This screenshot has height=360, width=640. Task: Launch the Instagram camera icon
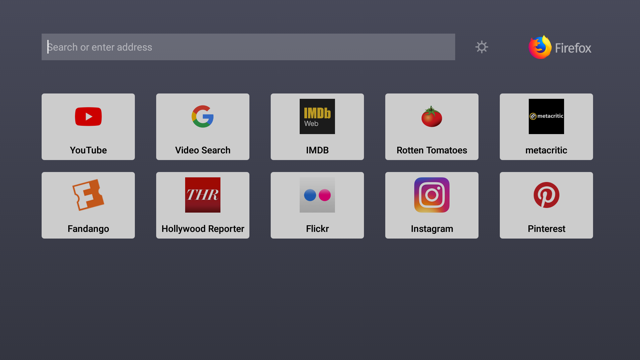coord(432,195)
